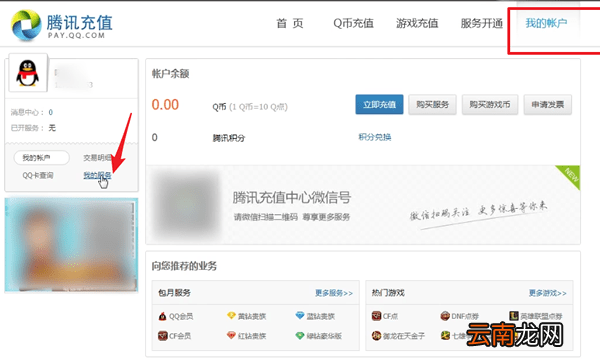Click the 购买游戏币 button

click(x=490, y=104)
